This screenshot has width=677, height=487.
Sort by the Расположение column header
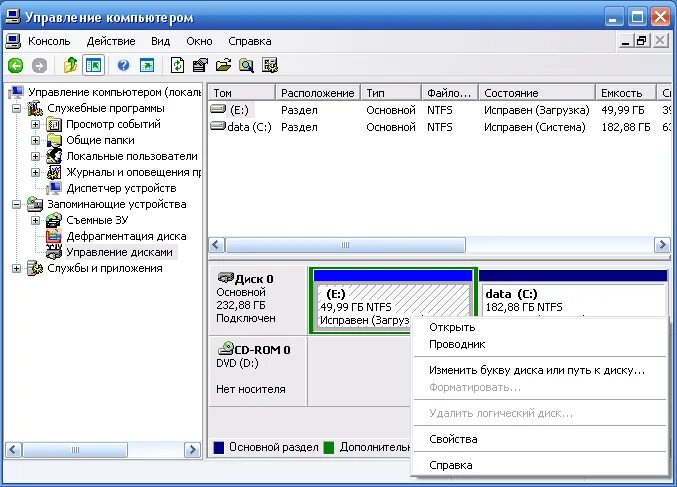(x=318, y=93)
